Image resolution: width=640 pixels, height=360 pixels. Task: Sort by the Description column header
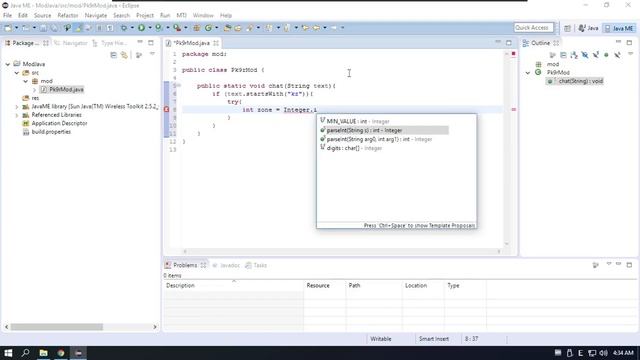(x=233, y=285)
